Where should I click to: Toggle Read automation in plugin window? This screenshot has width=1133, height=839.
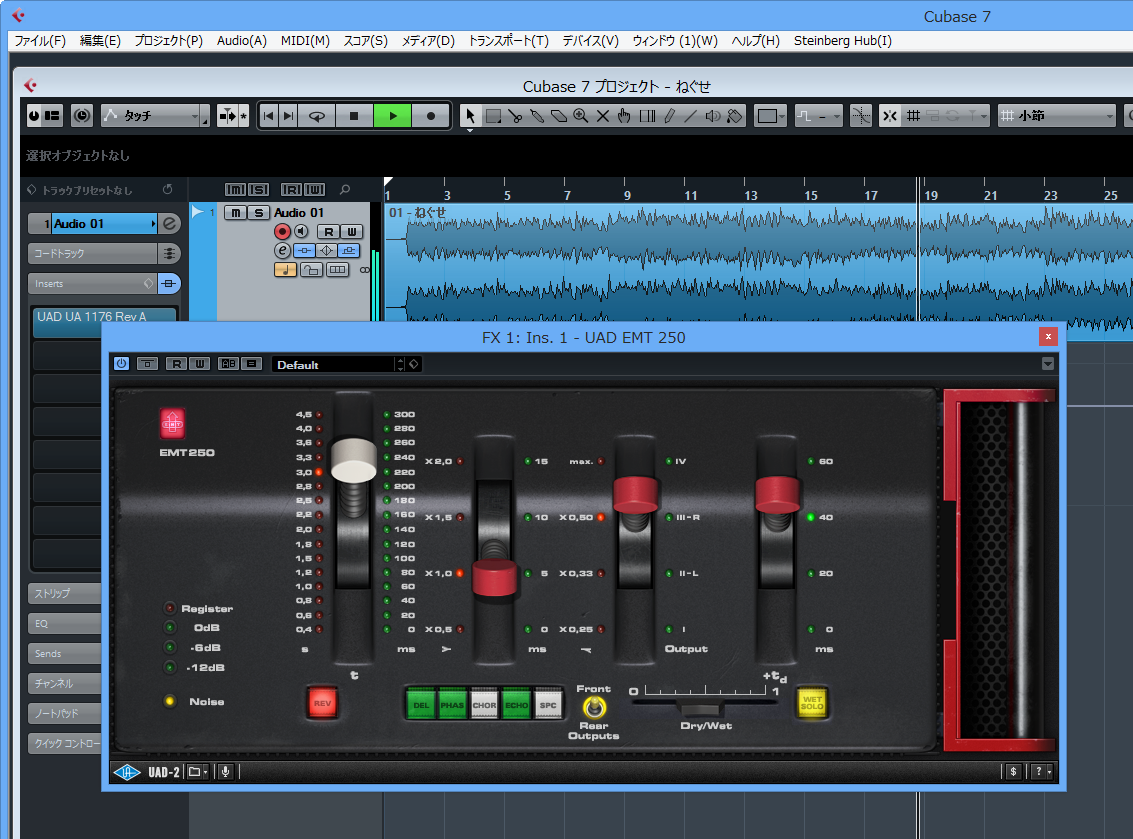coord(176,363)
